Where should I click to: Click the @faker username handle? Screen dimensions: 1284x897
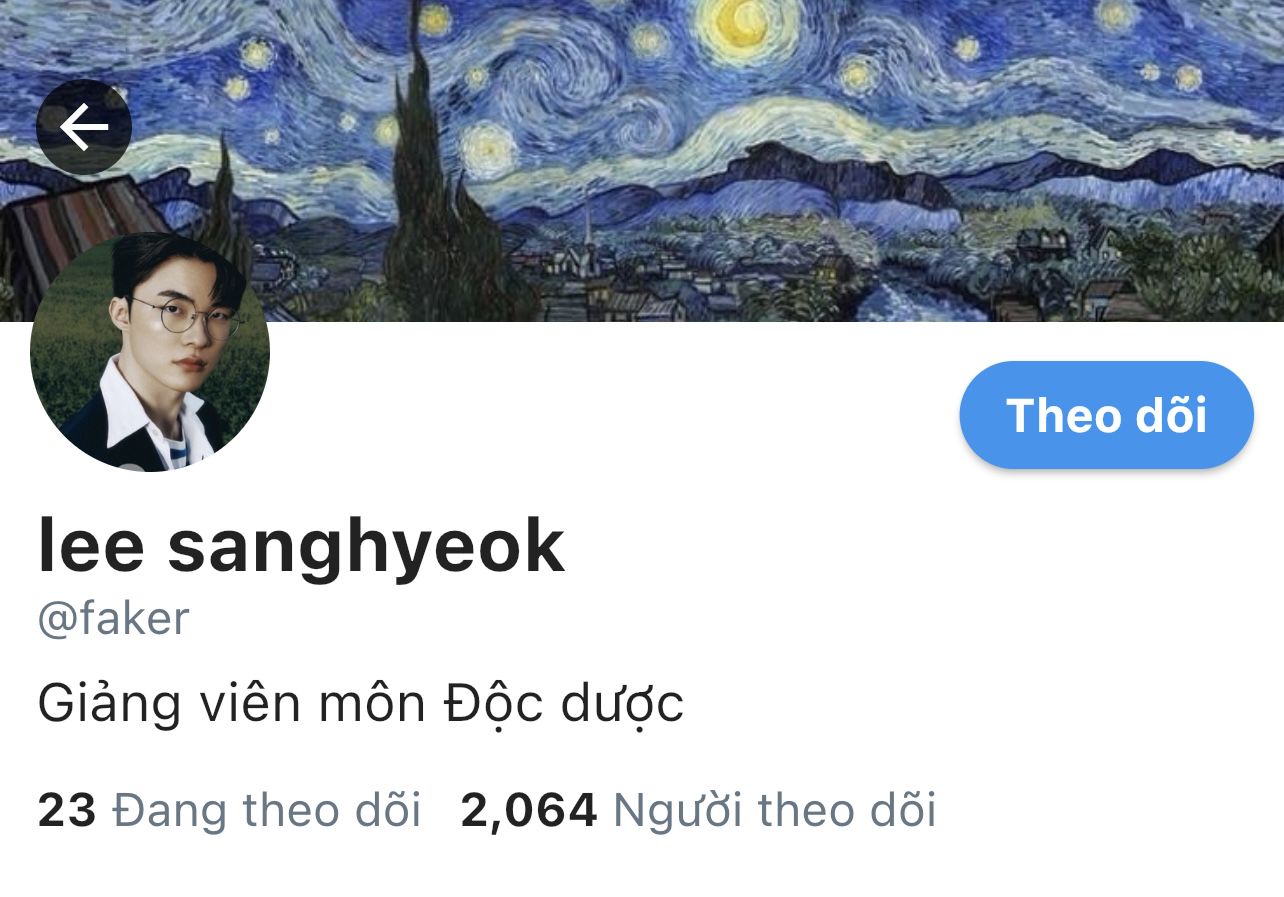point(113,619)
